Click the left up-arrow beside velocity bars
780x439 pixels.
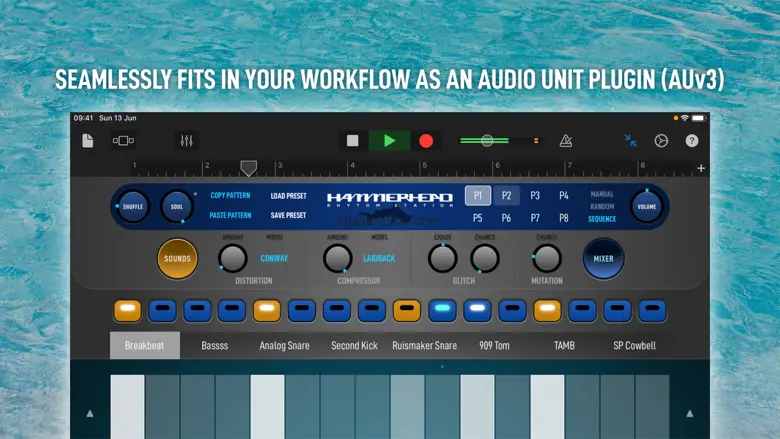point(90,413)
